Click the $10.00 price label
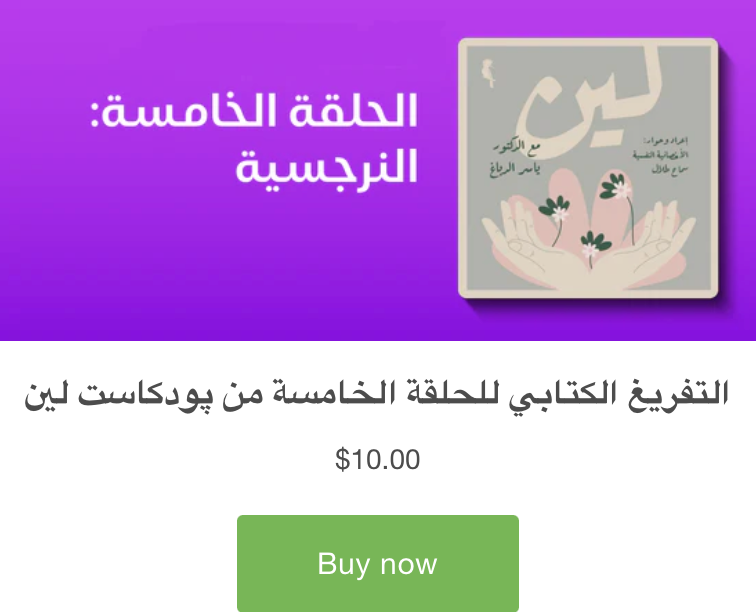Viewport: 756px width, 612px height. 378,459
